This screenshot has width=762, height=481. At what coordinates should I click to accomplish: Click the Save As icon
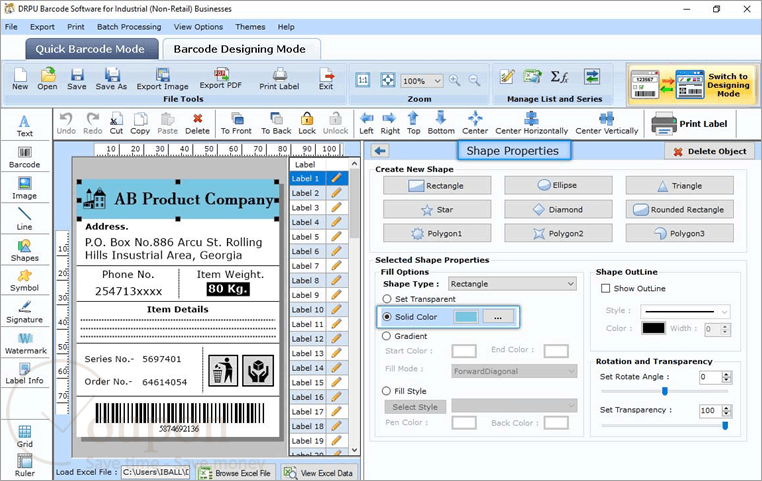(111, 79)
